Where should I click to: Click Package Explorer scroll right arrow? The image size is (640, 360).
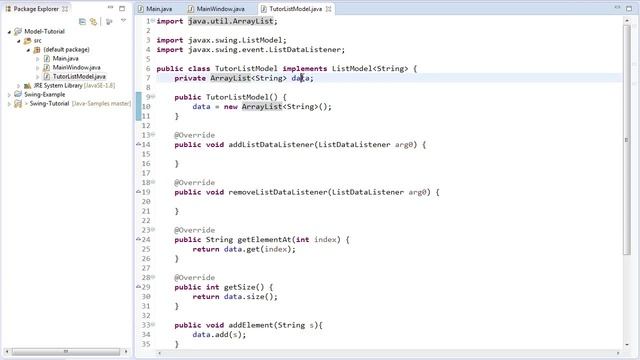[x=126, y=351]
